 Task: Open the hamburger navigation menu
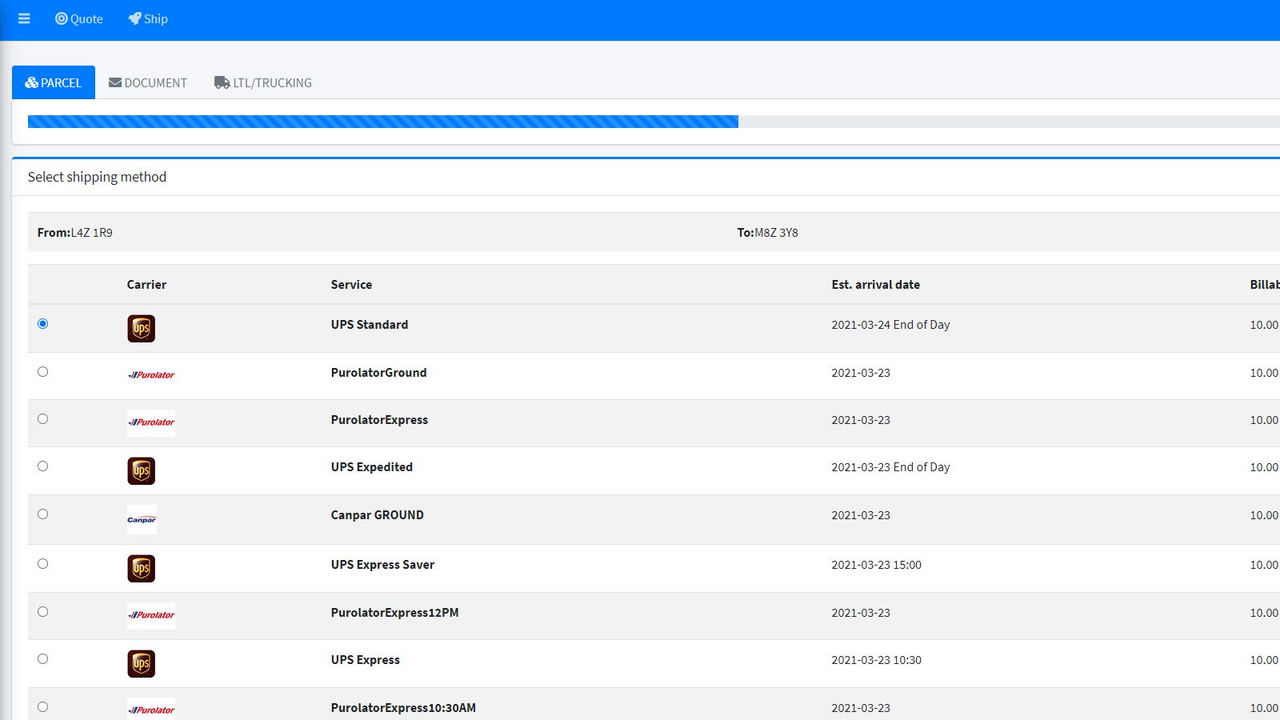(x=23, y=18)
